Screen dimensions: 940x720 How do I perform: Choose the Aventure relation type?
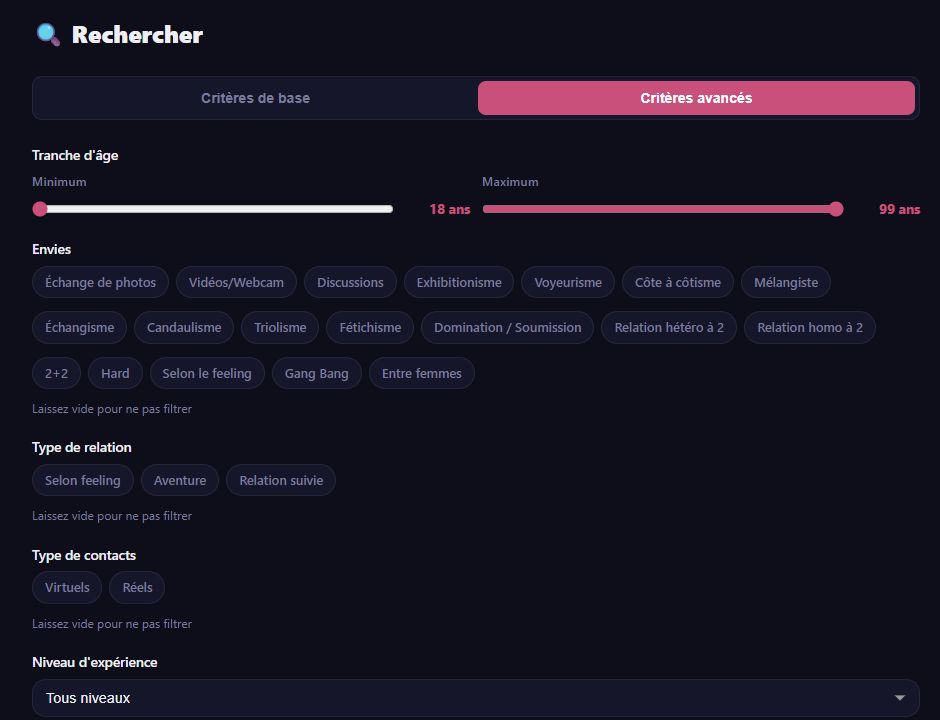pos(180,480)
